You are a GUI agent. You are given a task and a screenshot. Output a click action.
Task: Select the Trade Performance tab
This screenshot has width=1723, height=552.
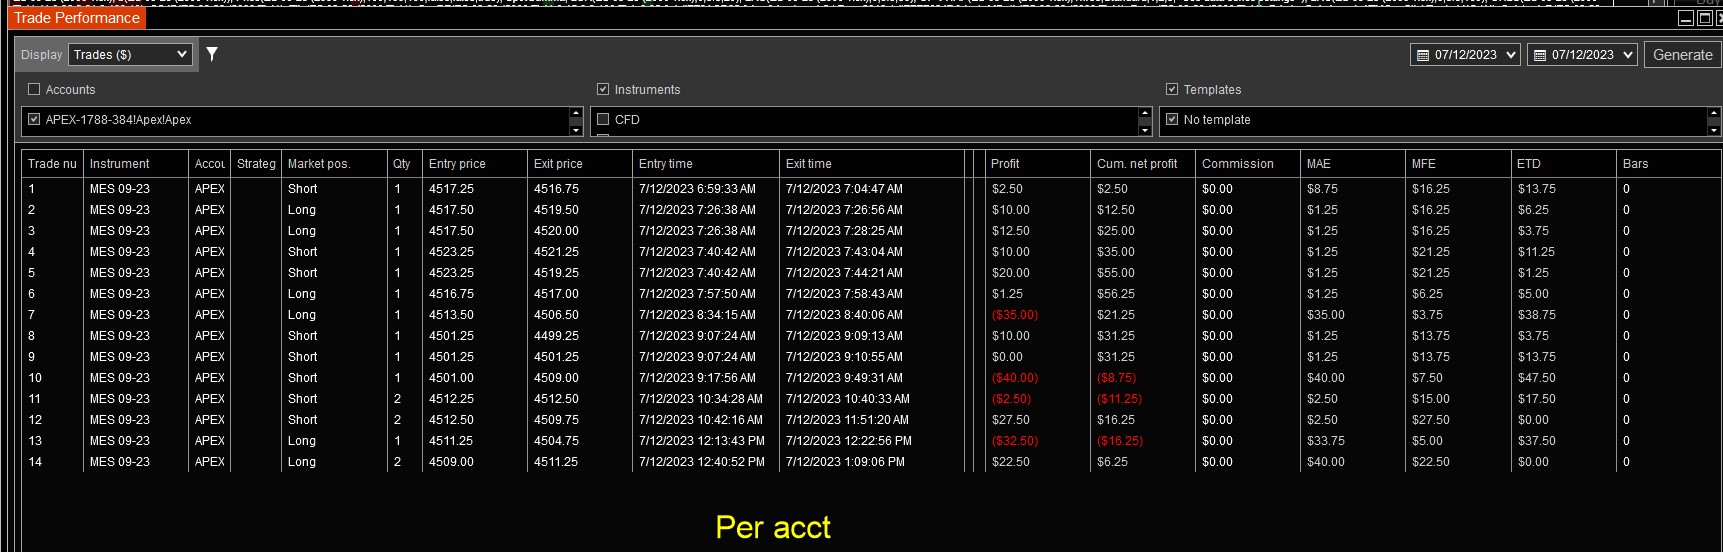coord(77,18)
